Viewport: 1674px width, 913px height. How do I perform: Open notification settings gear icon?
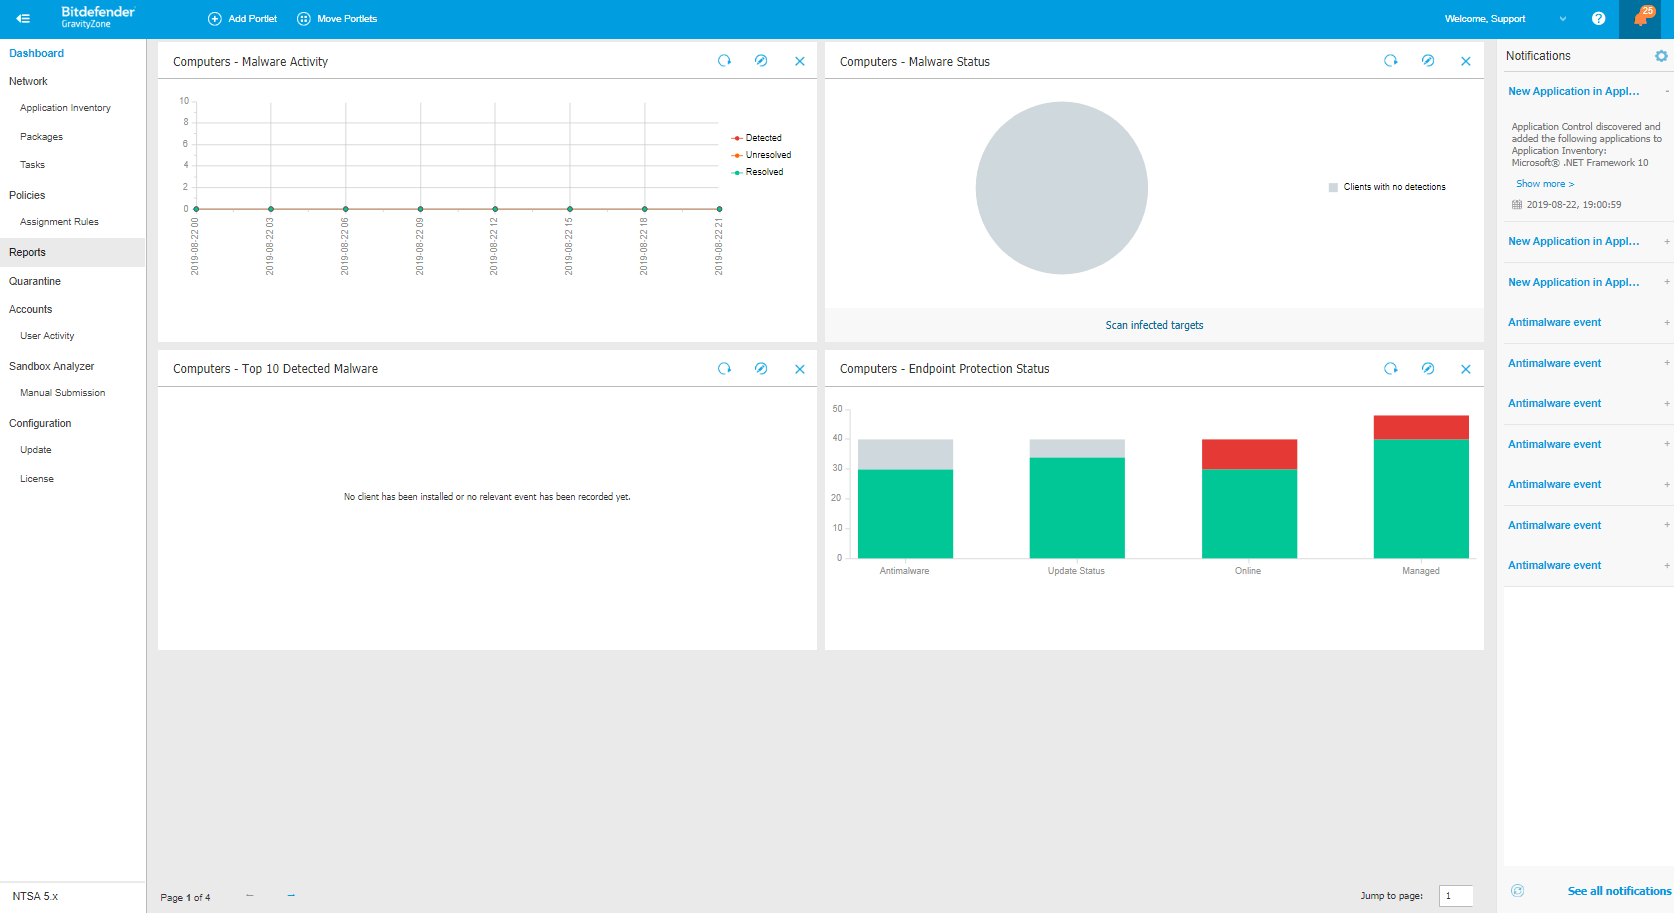[1661, 56]
